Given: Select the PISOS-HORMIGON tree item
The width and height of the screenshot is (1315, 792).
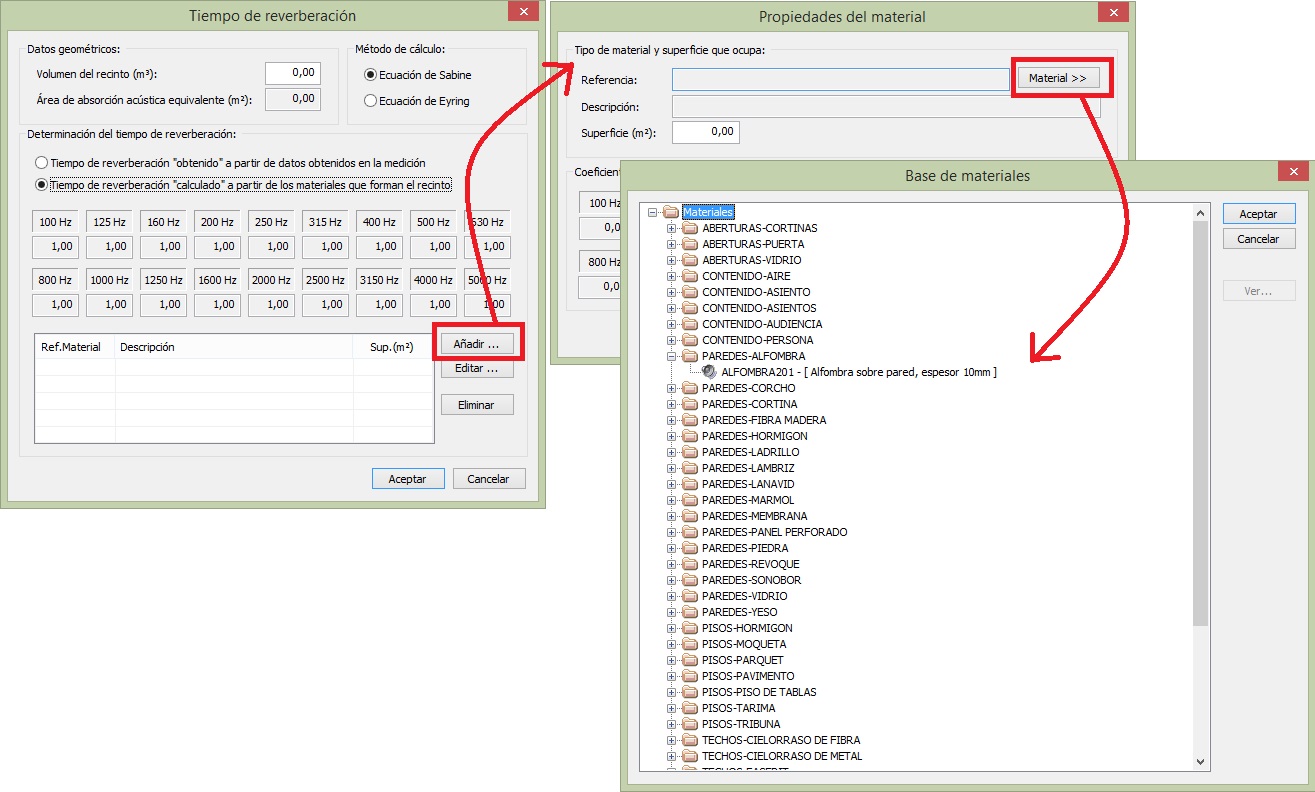Looking at the screenshot, I should coord(747,628).
